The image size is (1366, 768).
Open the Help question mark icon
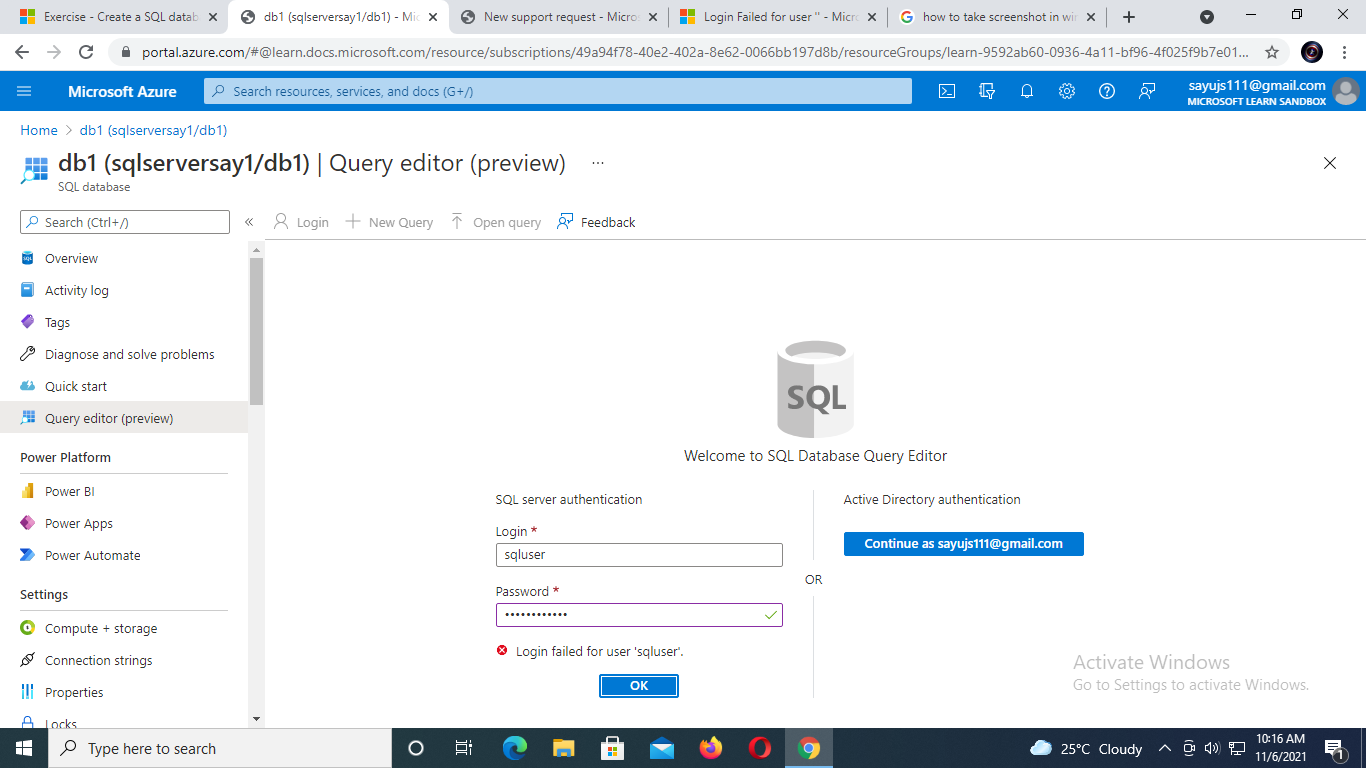pos(1107,91)
